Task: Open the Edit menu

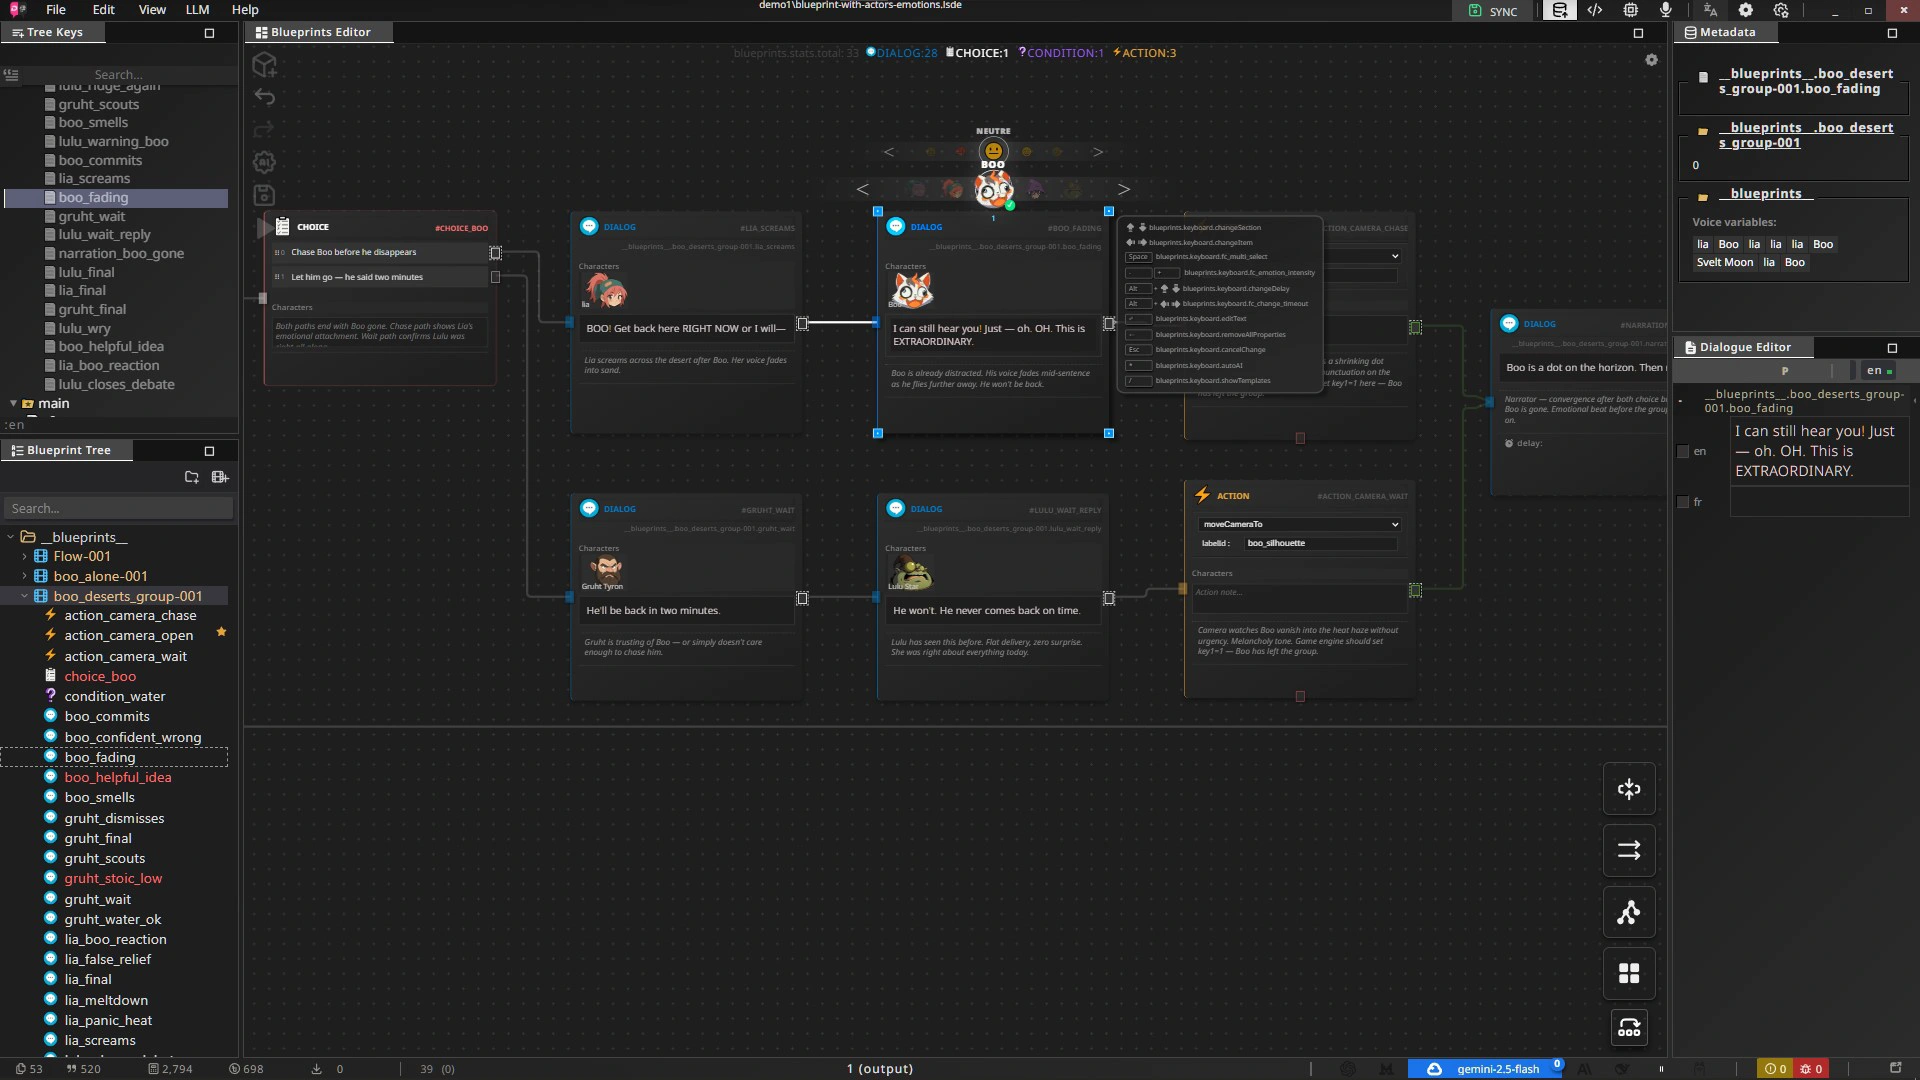Action: tap(103, 10)
